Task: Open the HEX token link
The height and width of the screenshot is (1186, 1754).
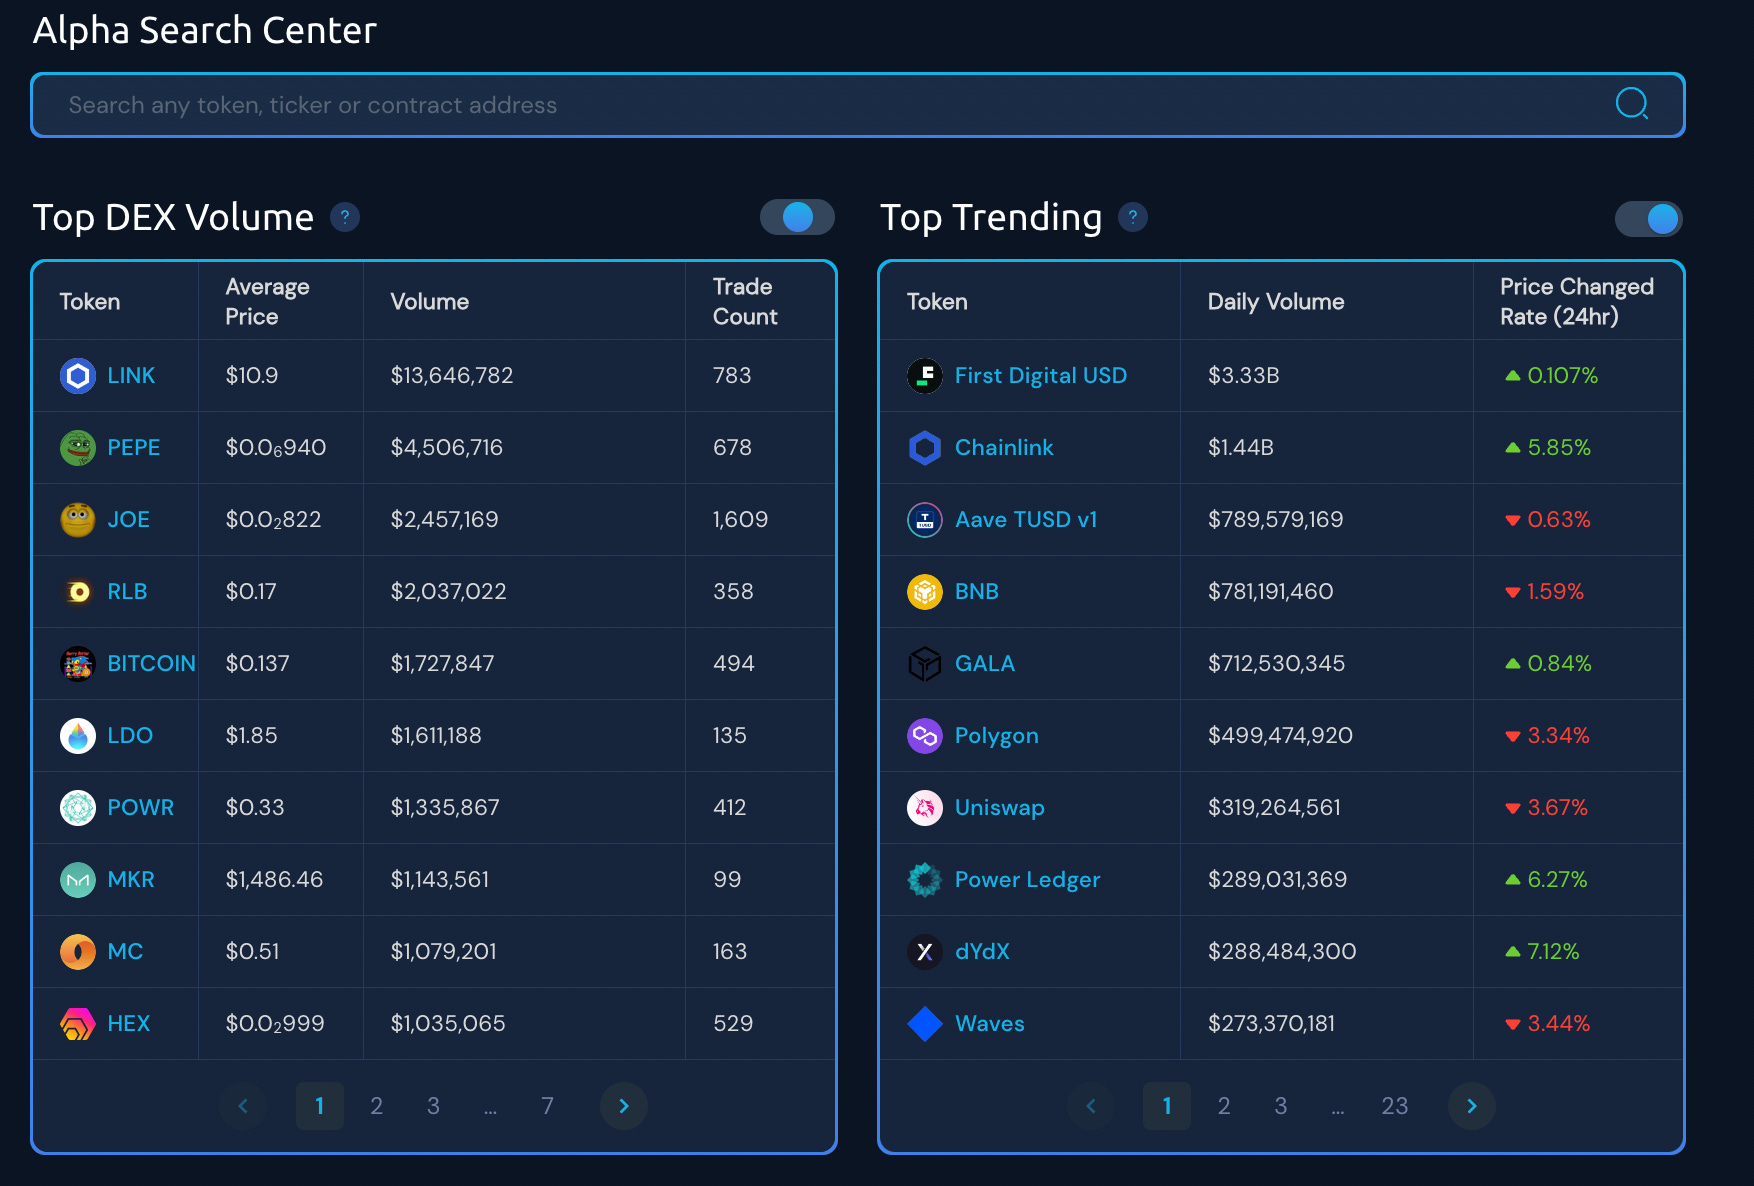Action: tap(129, 1024)
